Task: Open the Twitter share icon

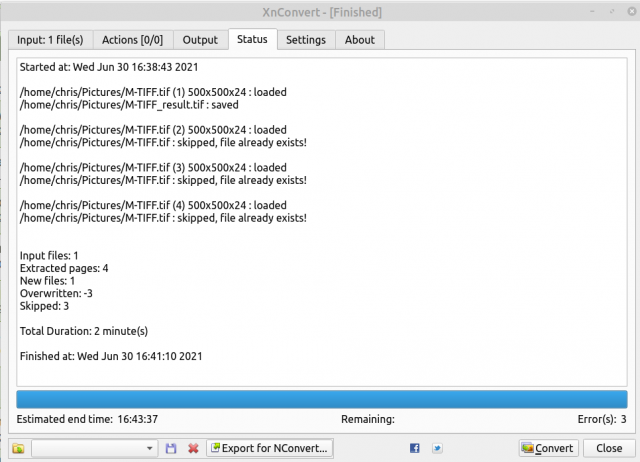Action: pyautogui.click(x=437, y=448)
